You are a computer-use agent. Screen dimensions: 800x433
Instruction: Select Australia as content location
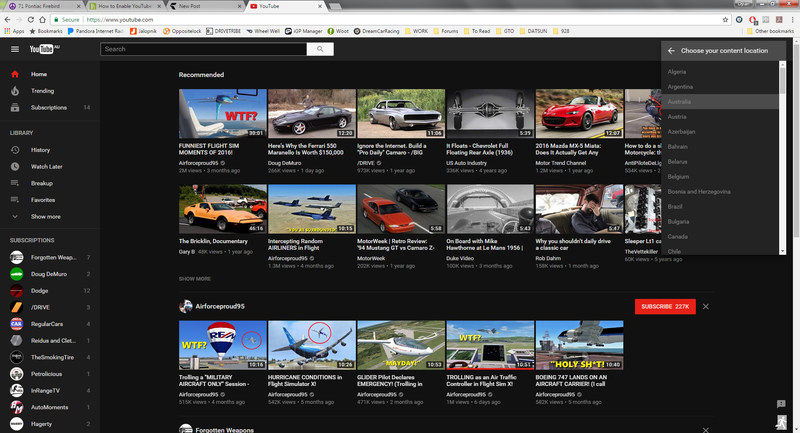[x=720, y=101]
